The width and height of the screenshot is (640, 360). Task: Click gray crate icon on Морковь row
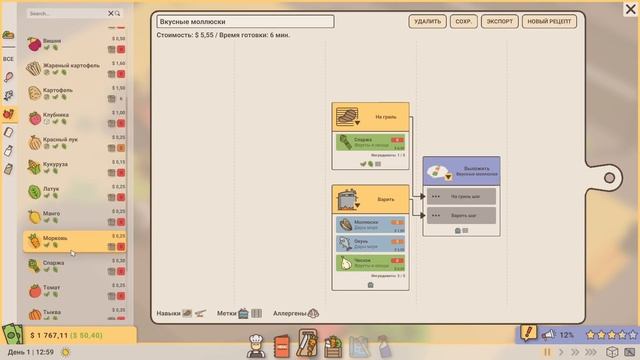pos(111,247)
